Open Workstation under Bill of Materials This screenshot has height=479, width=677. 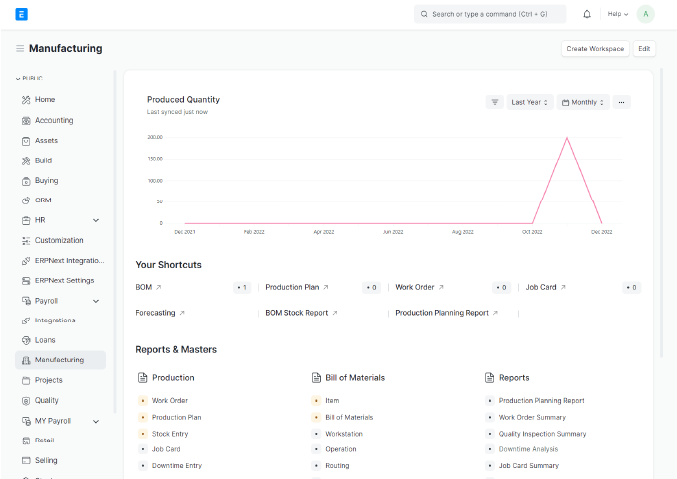click(344, 434)
